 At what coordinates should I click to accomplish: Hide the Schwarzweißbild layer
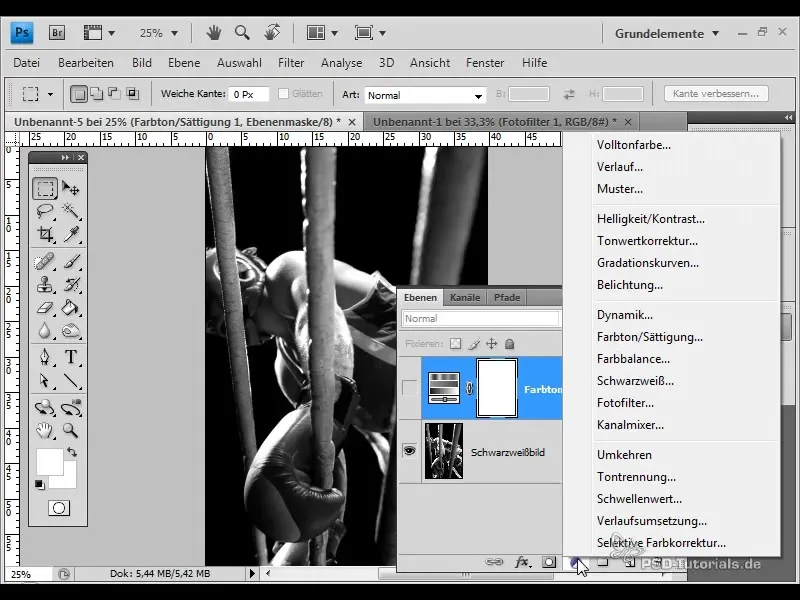pyautogui.click(x=409, y=451)
